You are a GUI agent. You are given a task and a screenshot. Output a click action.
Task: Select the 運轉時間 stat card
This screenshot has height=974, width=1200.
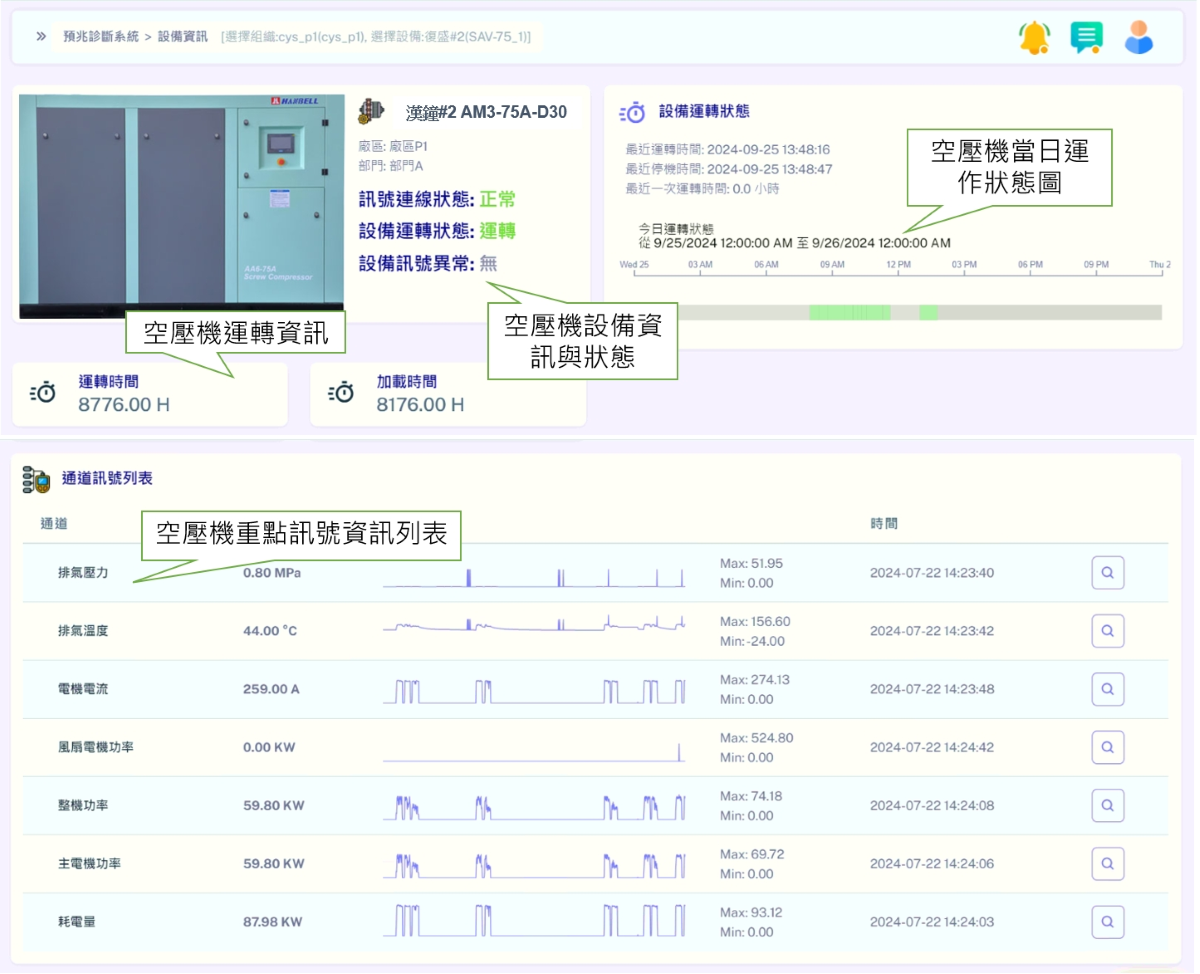(x=150, y=394)
